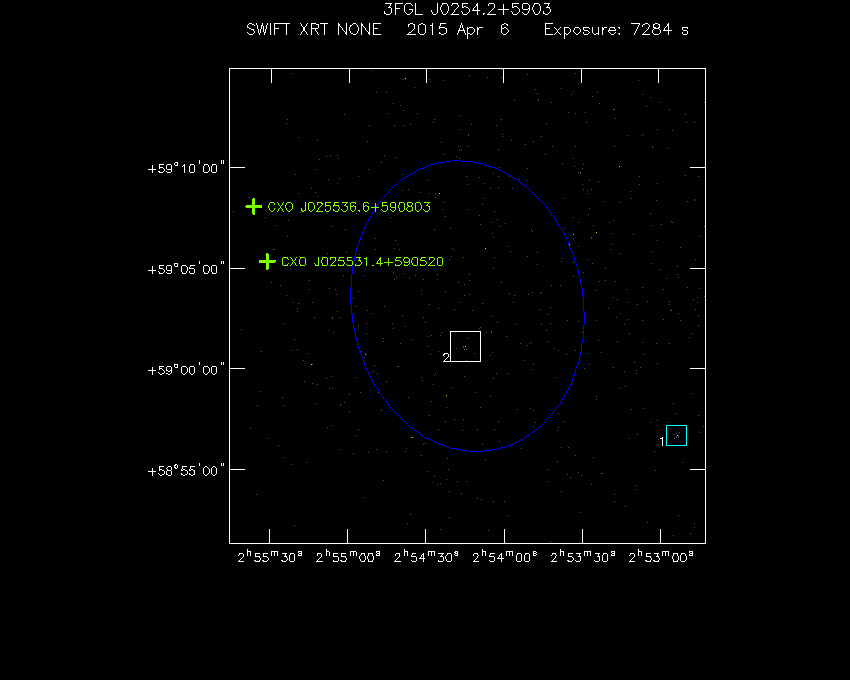850x680 pixels.
Task: Click the right ascension label 2h53m00s
Action: [661, 557]
